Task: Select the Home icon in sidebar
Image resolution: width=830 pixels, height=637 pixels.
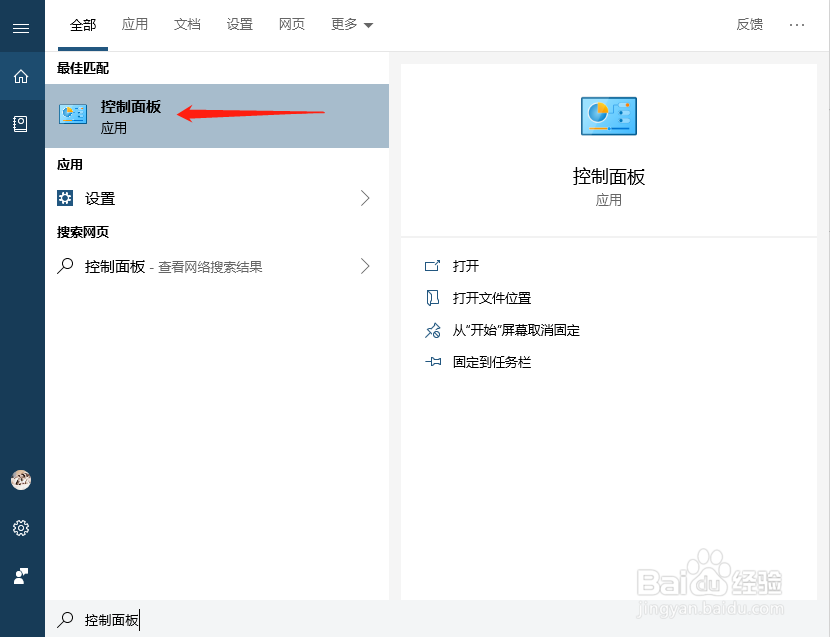Action: [21, 77]
